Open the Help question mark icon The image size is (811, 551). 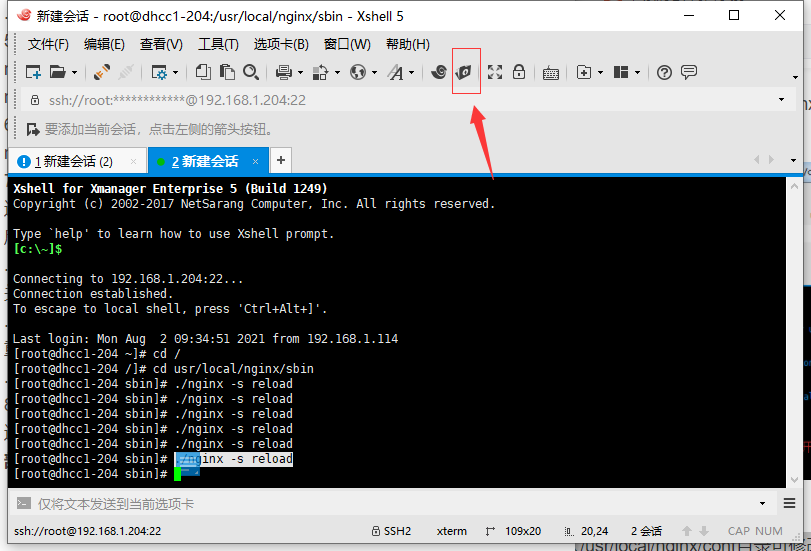coord(664,72)
